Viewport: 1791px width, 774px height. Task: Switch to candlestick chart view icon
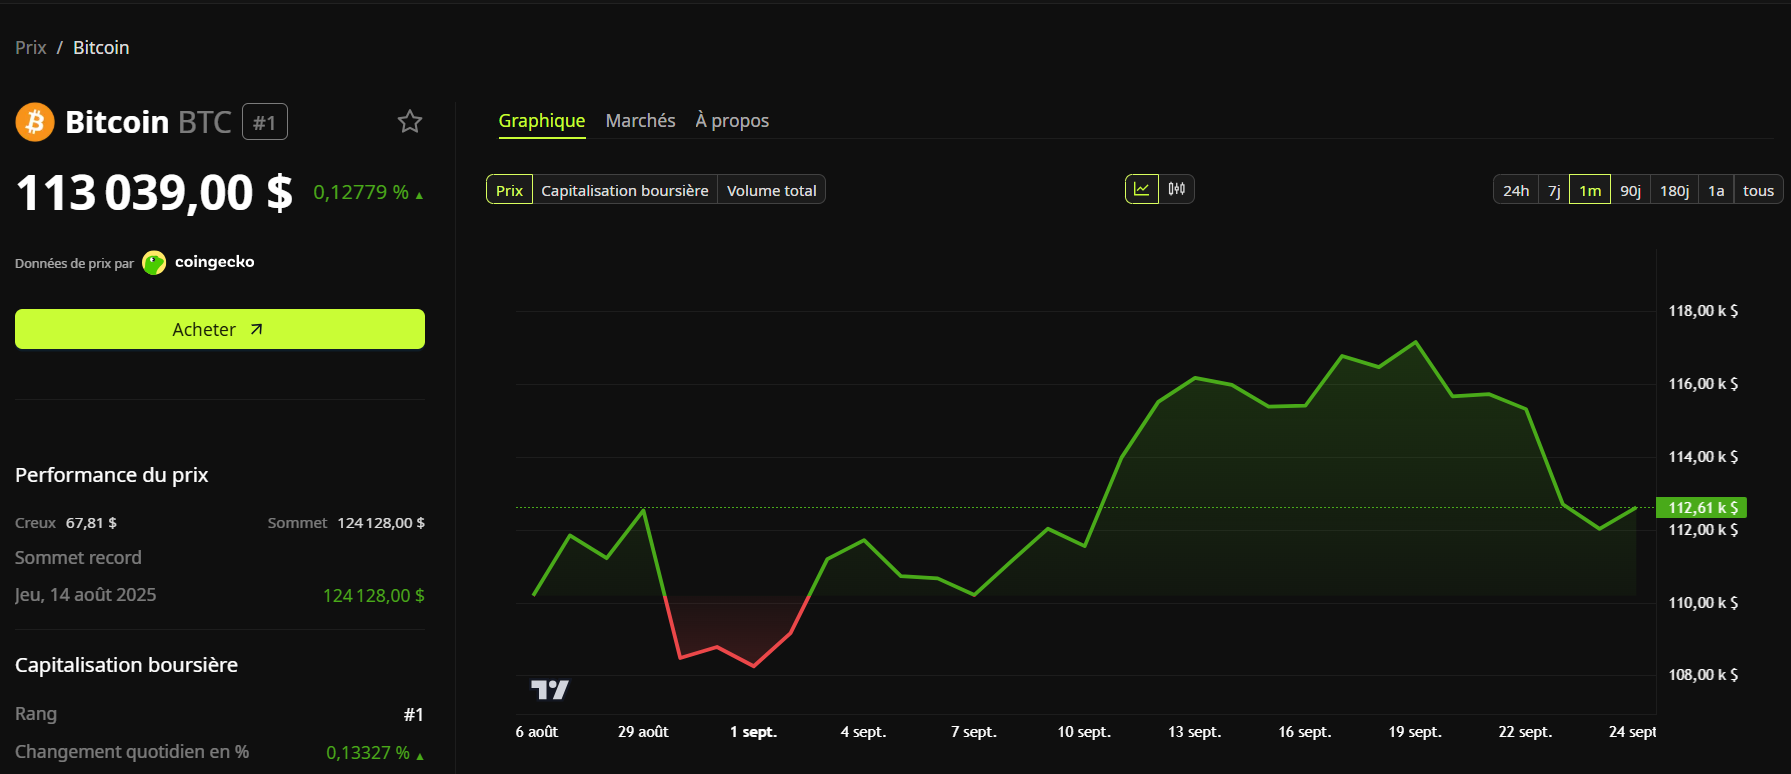1177,189
